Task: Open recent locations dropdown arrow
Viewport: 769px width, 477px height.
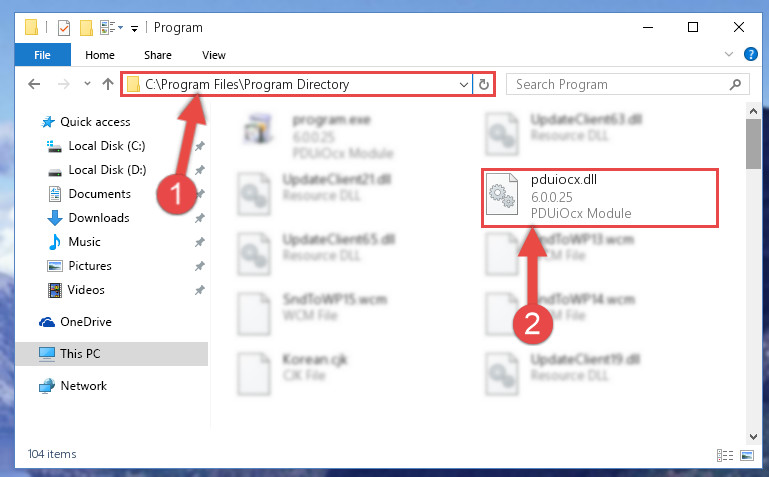Action: (x=87, y=84)
